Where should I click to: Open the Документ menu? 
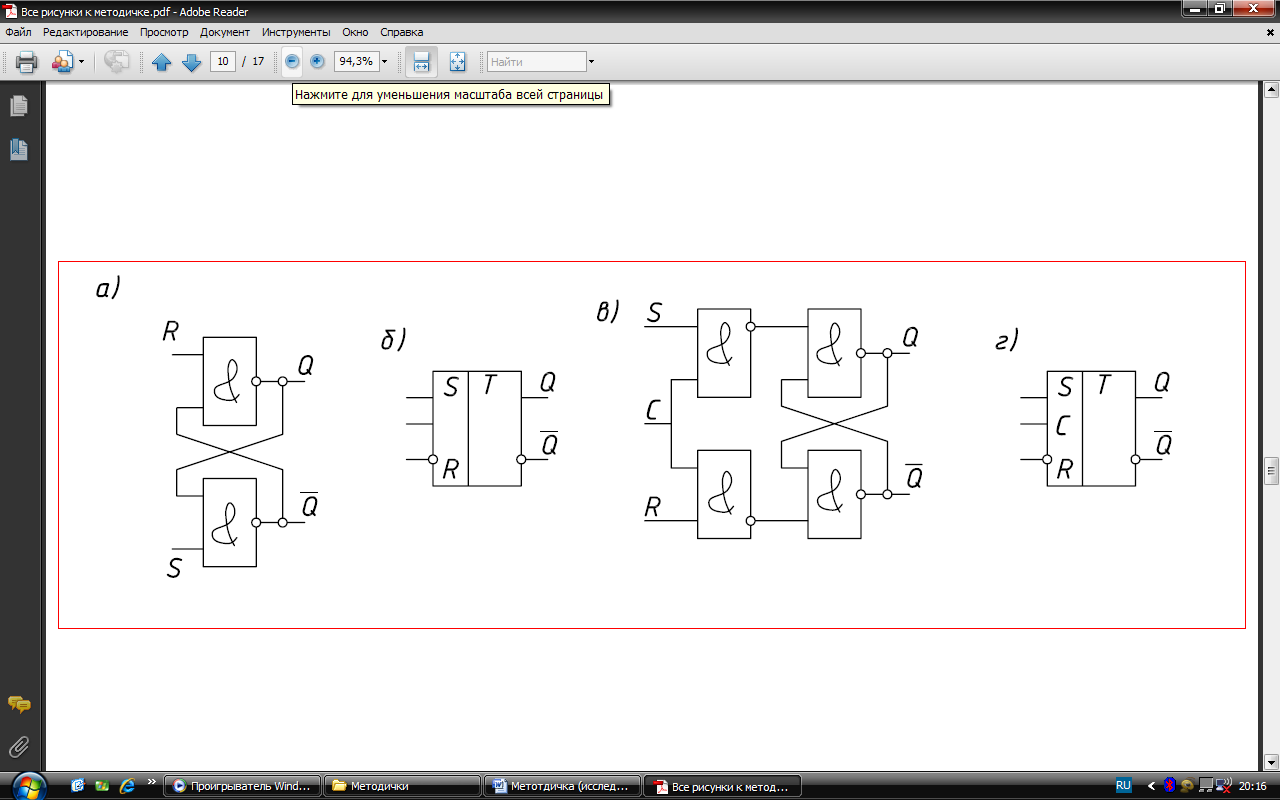coord(225,32)
